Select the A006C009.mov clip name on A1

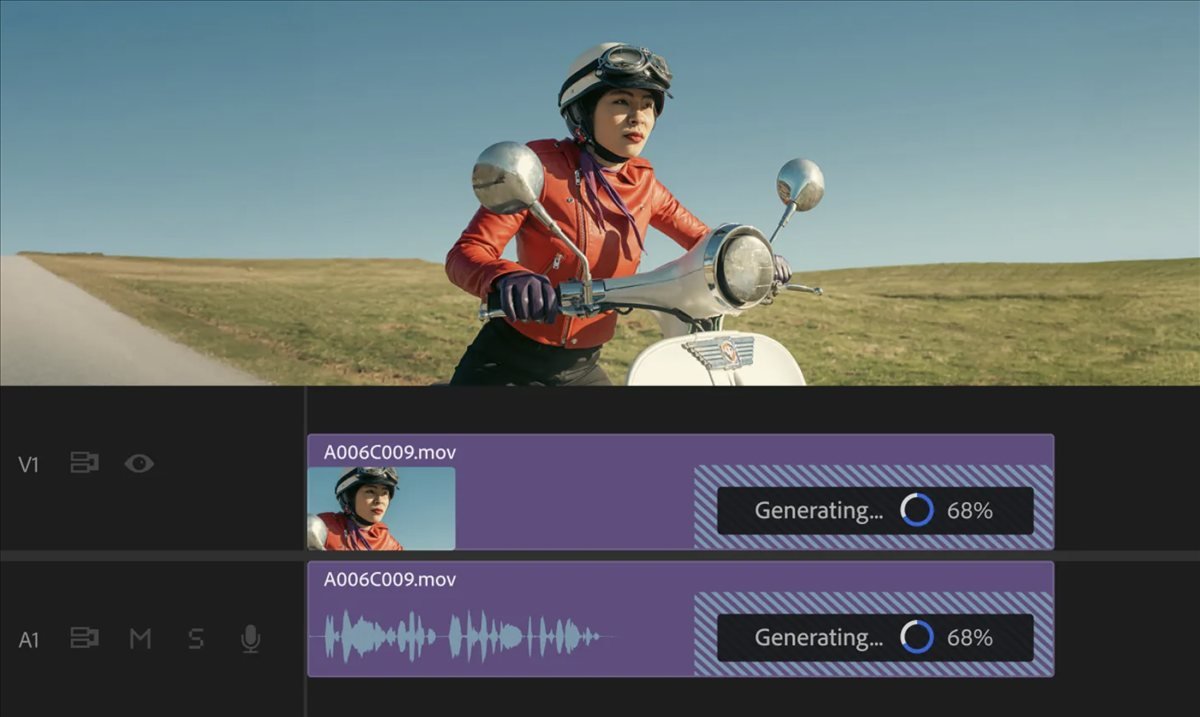(x=389, y=579)
